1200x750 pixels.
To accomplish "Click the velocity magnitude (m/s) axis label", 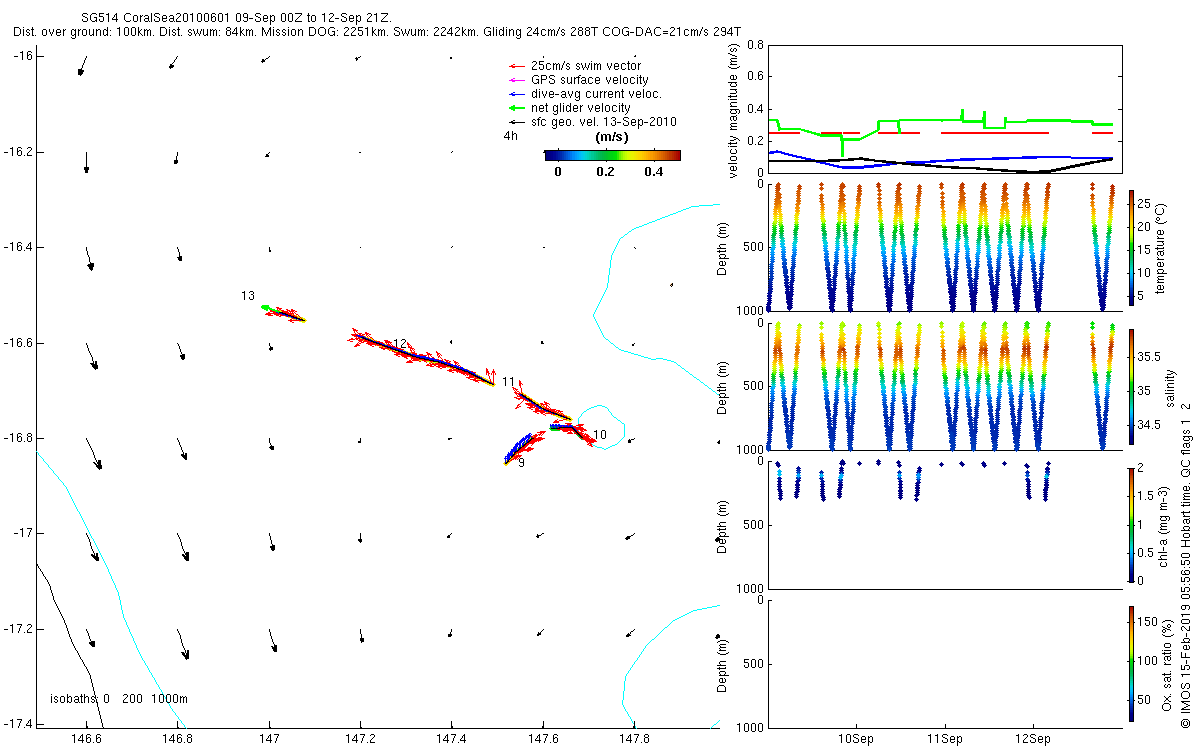I will (x=734, y=111).
